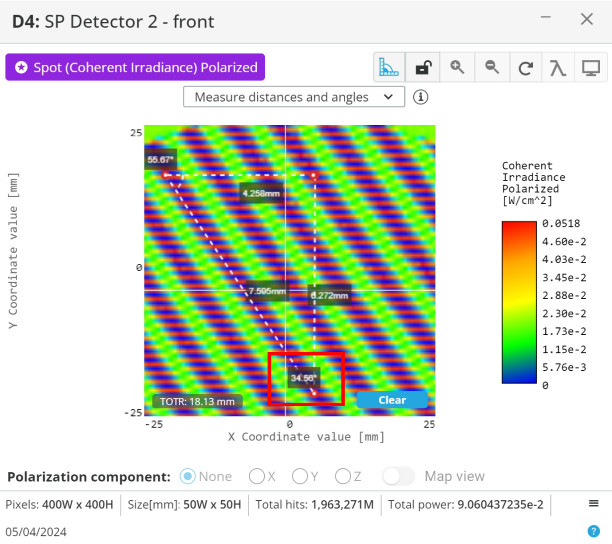Viewport: 612px width, 544px height.
Task: Open the info circle icon
Action: pos(420,97)
